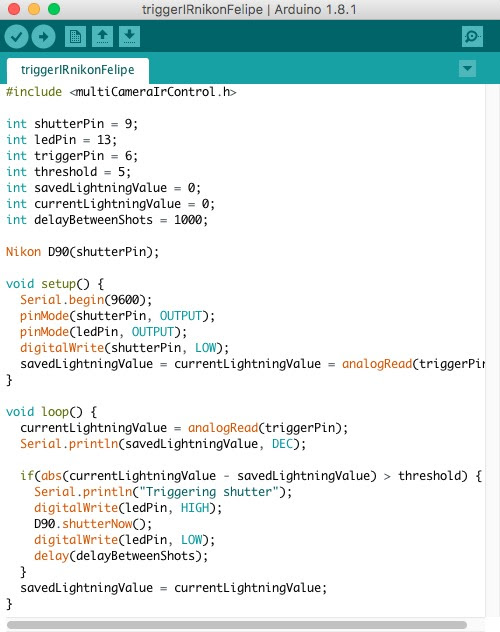Click 'int threshold = 5;' line

coord(68,172)
